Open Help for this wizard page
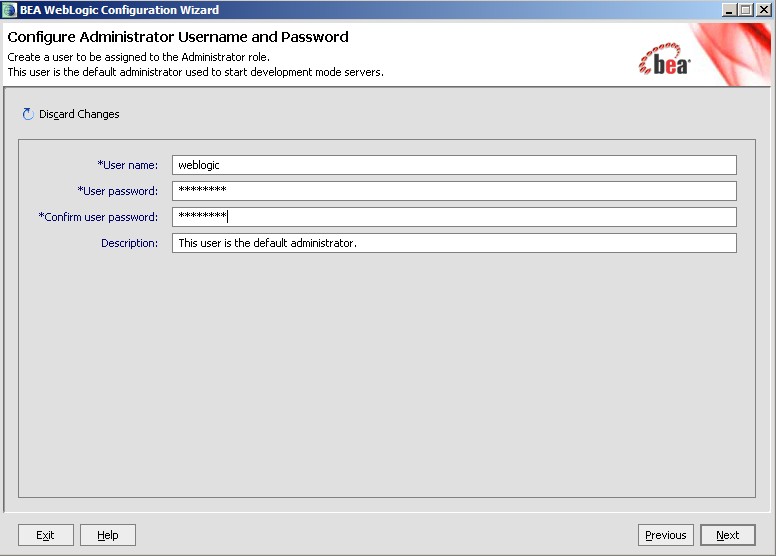Image resolution: width=776 pixels, height=556 pixels. point(108,535)
